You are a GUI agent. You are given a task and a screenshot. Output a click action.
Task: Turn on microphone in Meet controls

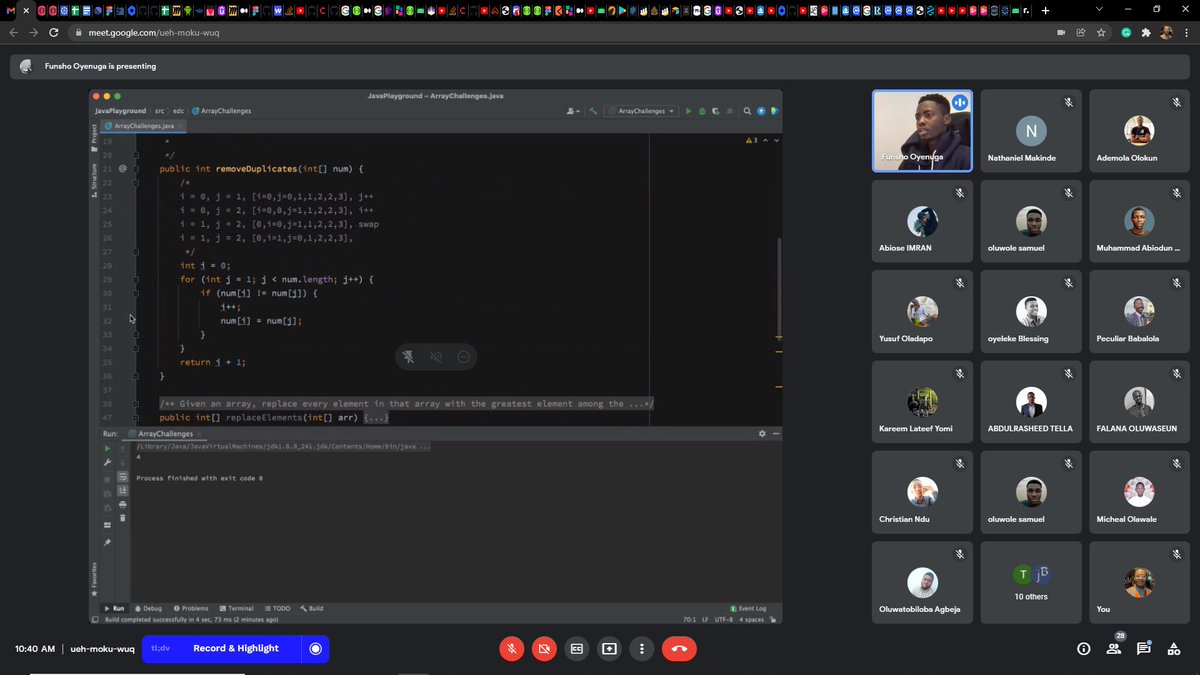(x=511, y=648)
